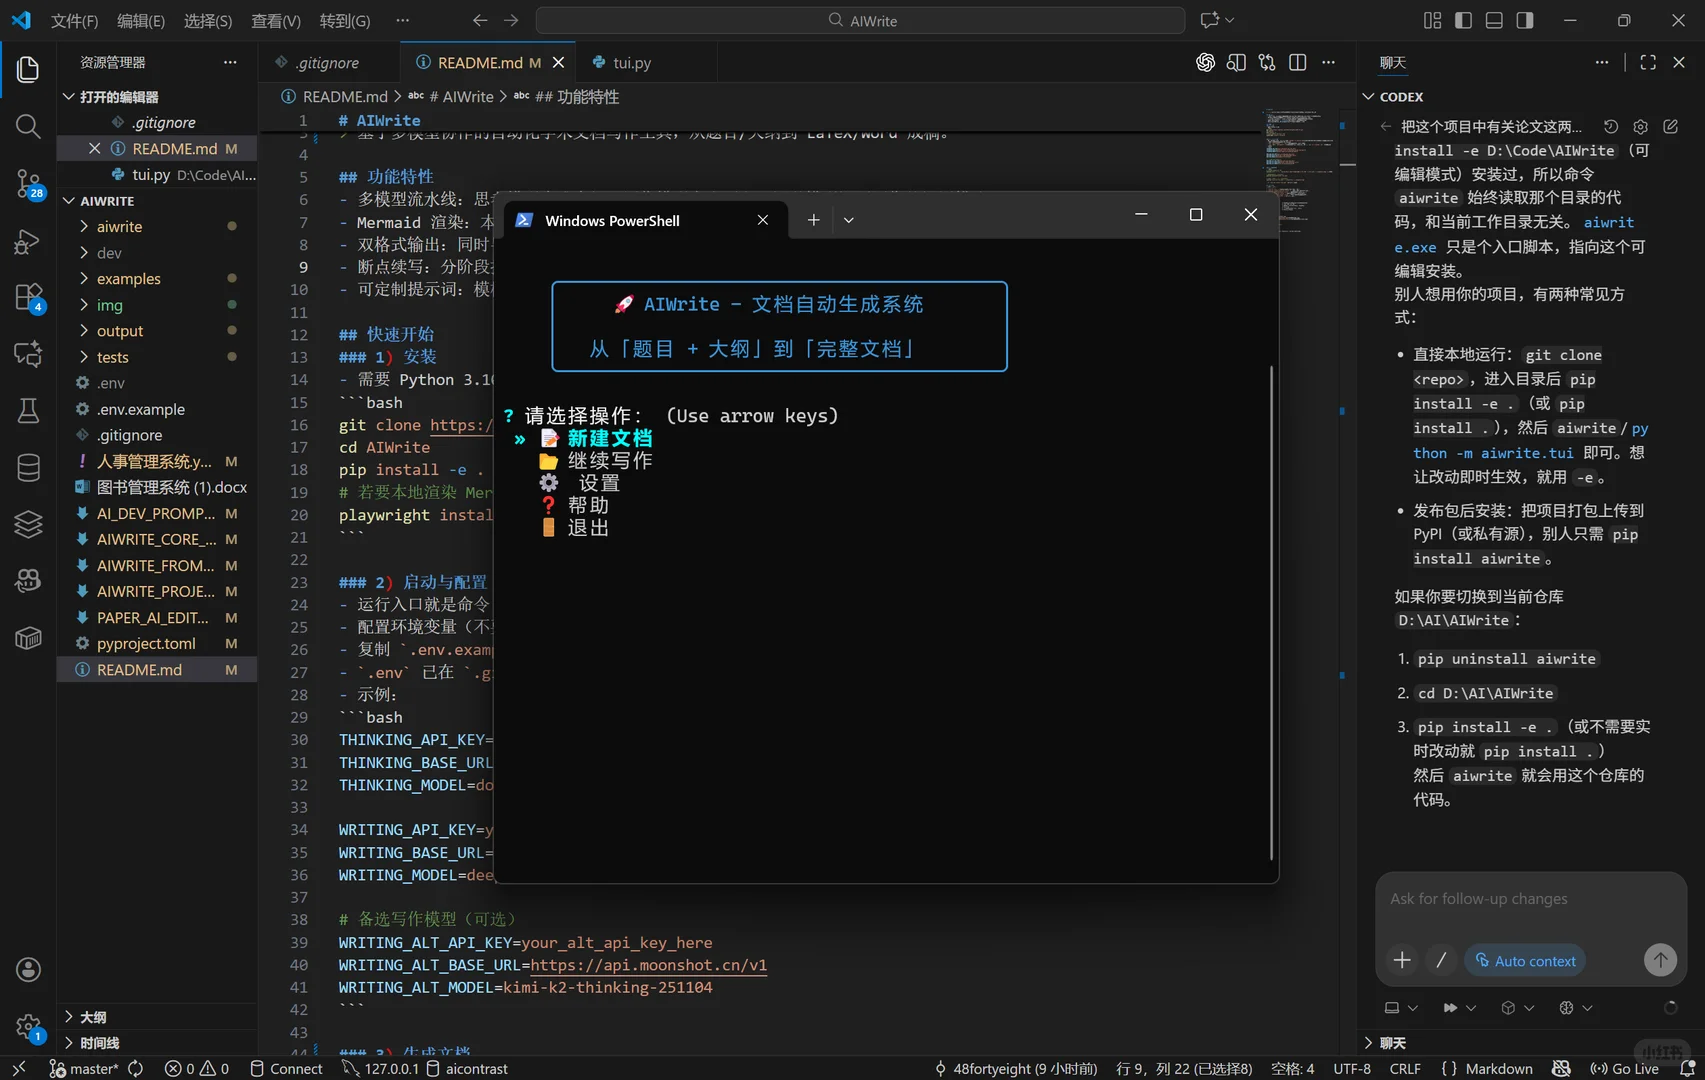Open the Extensions view icon
Viewport: 1705px width, 1080px height.
point(28,297)
